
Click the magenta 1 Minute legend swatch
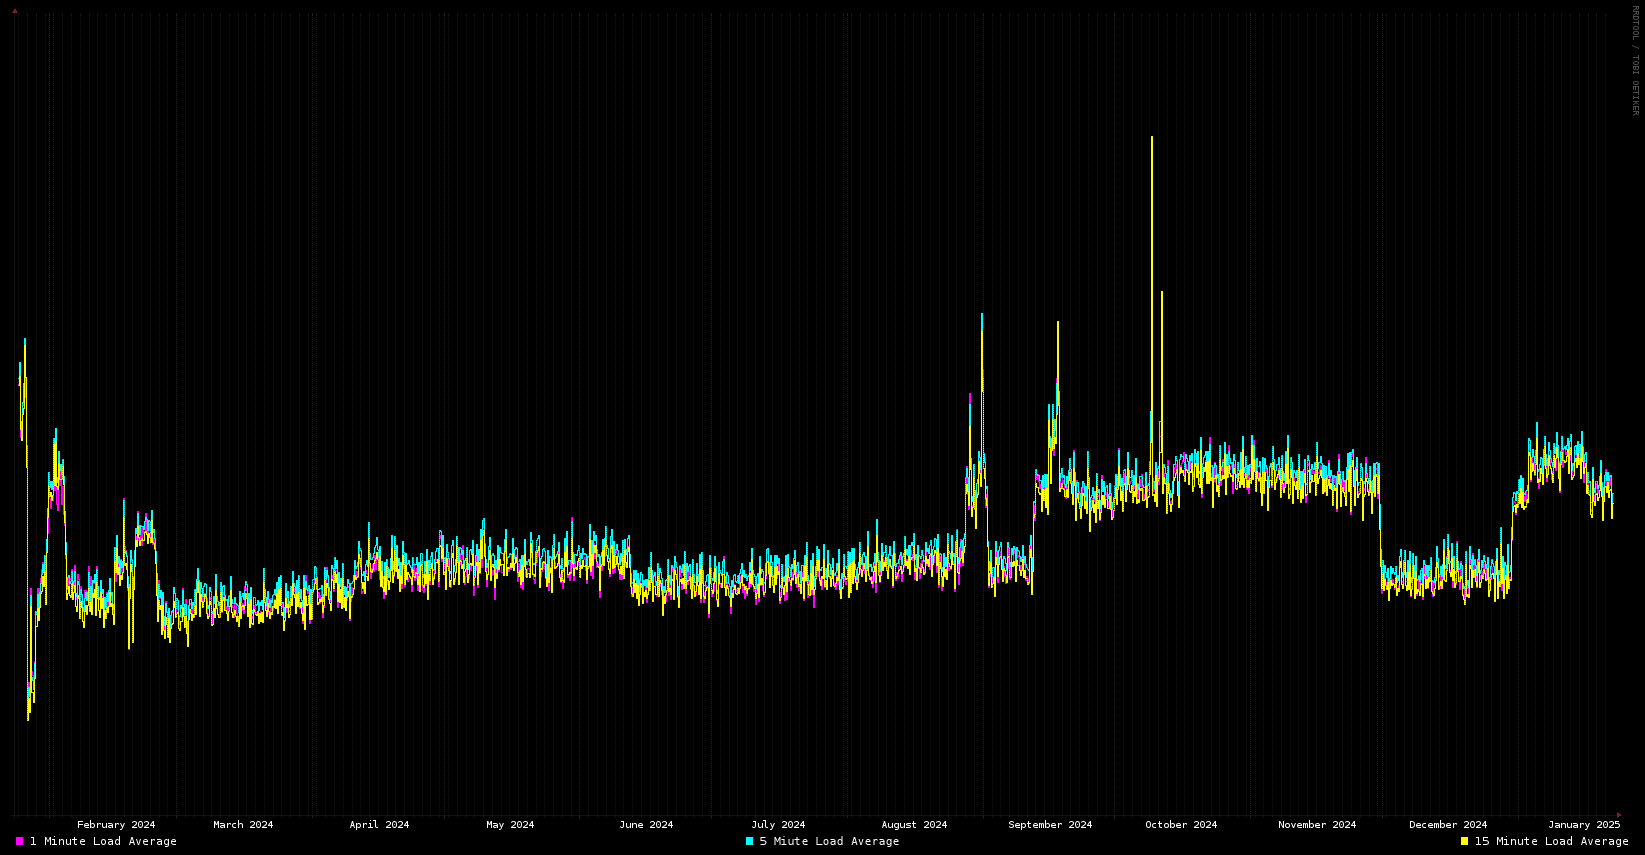pyautogui.click(x=19, y=841)
